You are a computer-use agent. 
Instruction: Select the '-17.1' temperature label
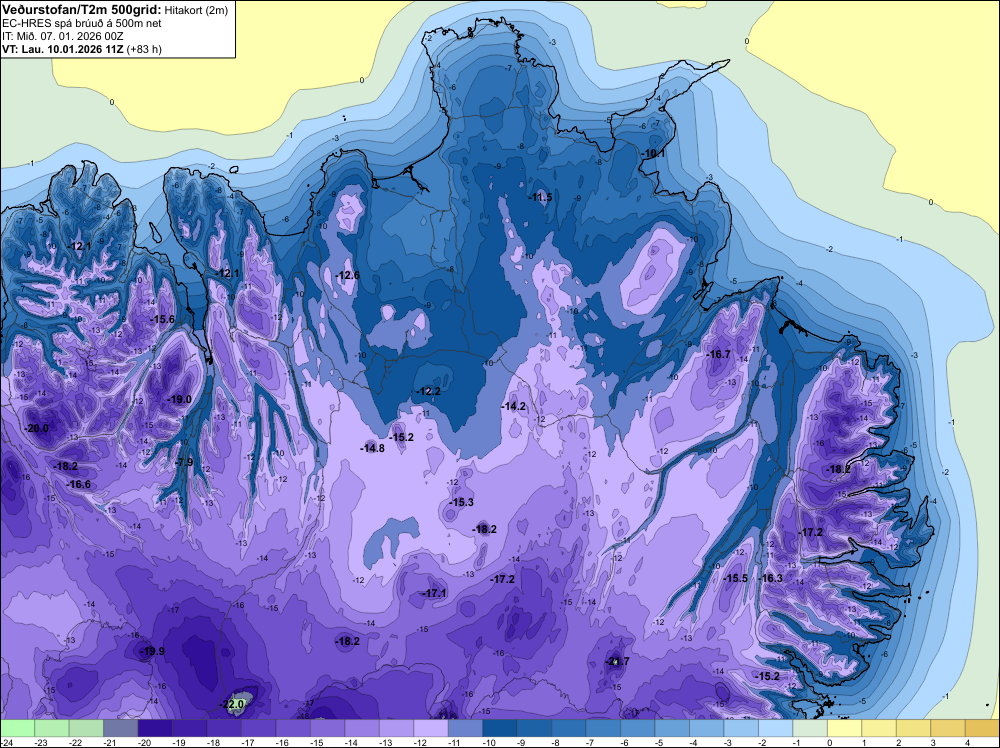tap(434, 593)
